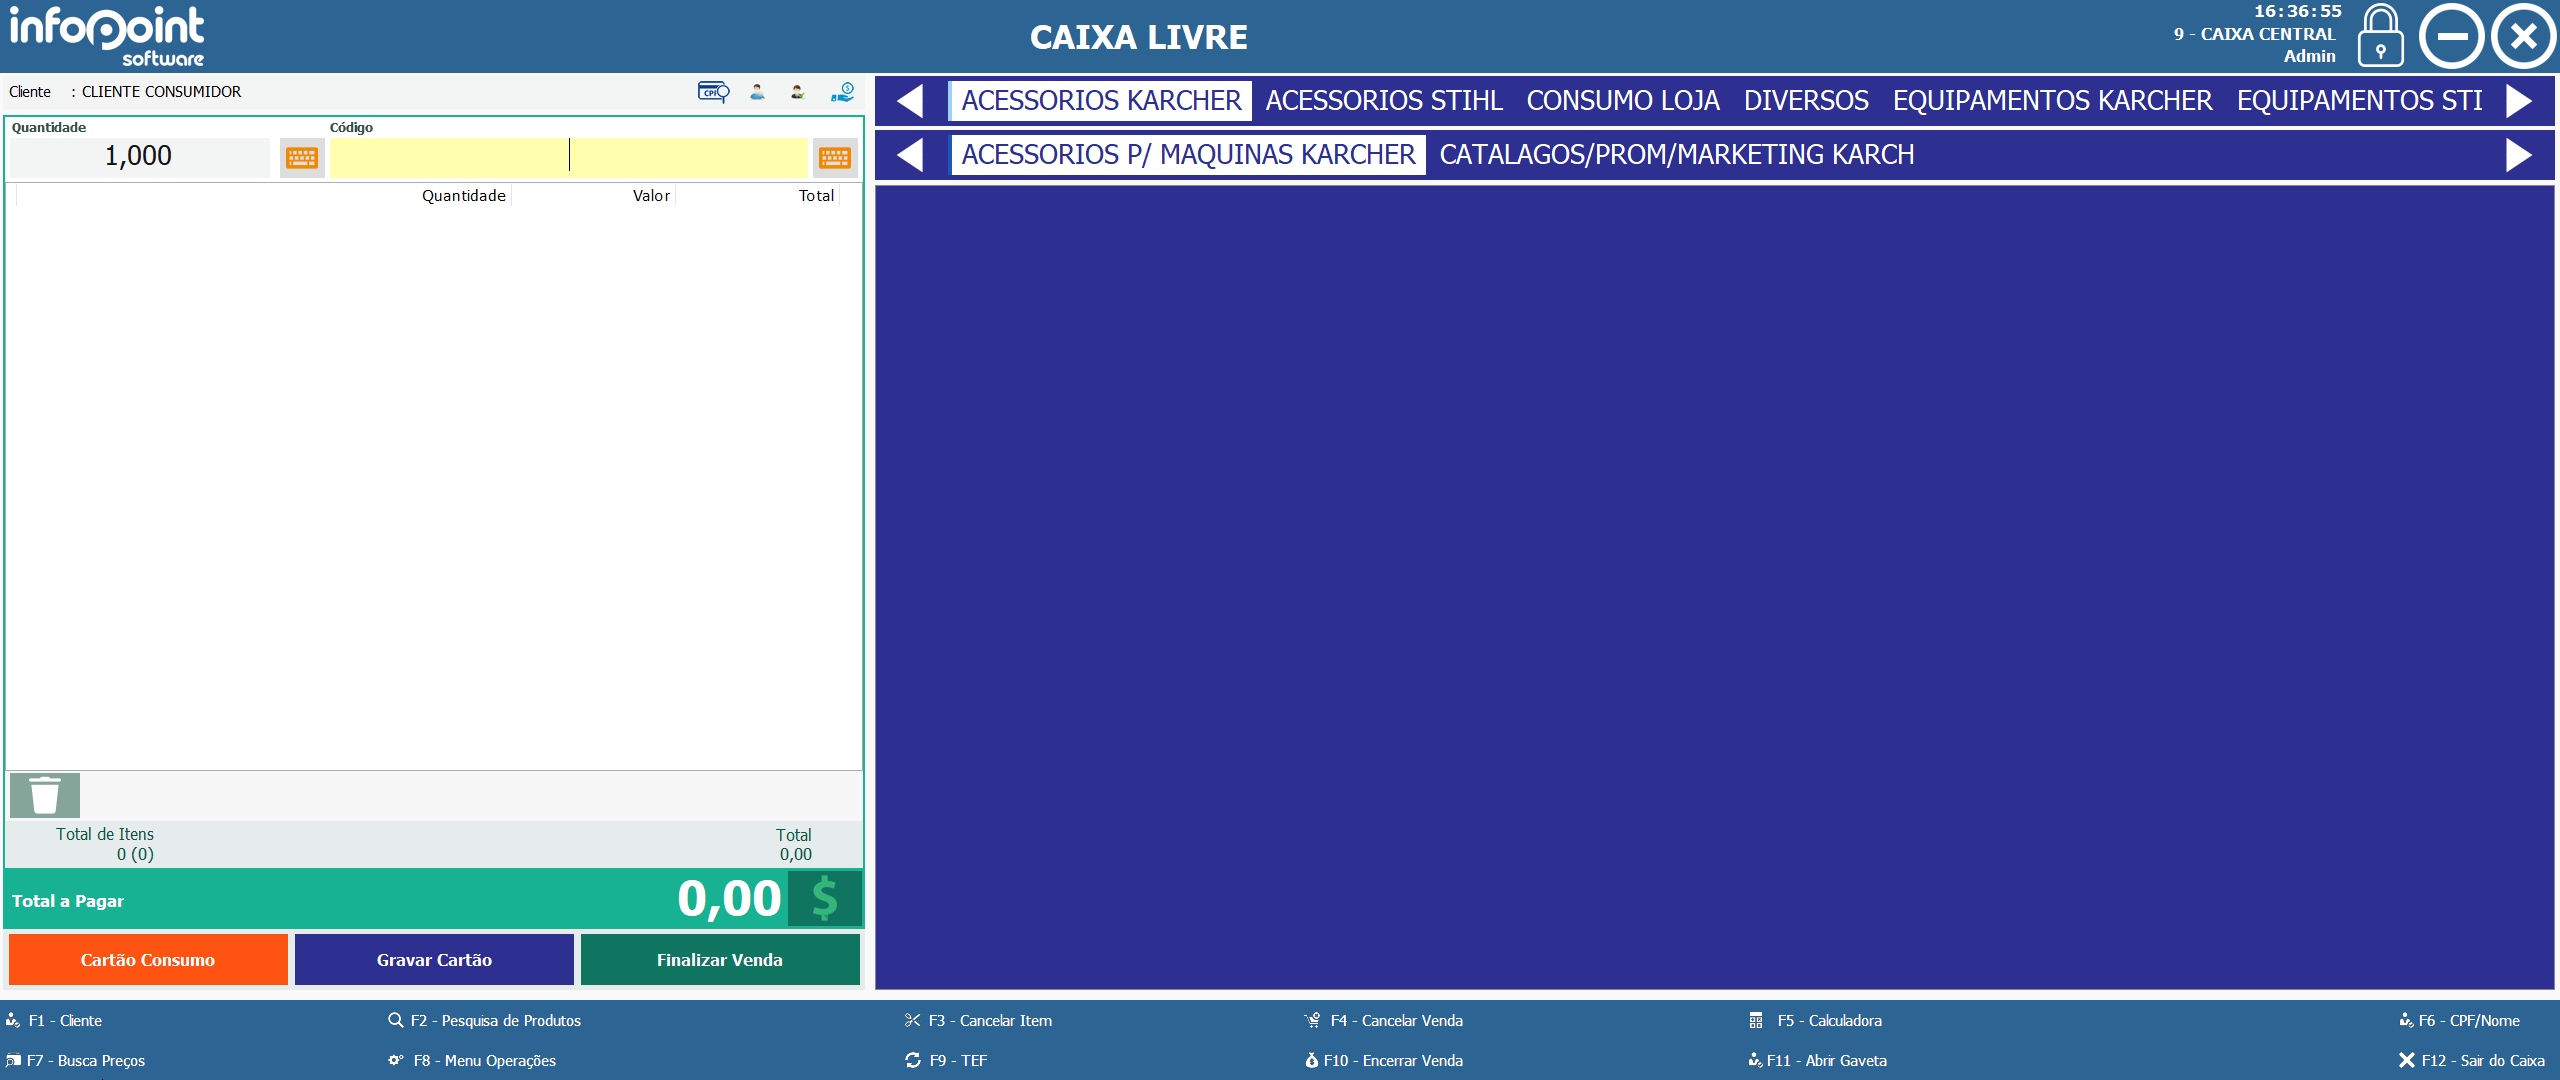This screenshot has height=1080, width=2560.
Task: Click the Gravar Cartão button
Action: point(434,959)
